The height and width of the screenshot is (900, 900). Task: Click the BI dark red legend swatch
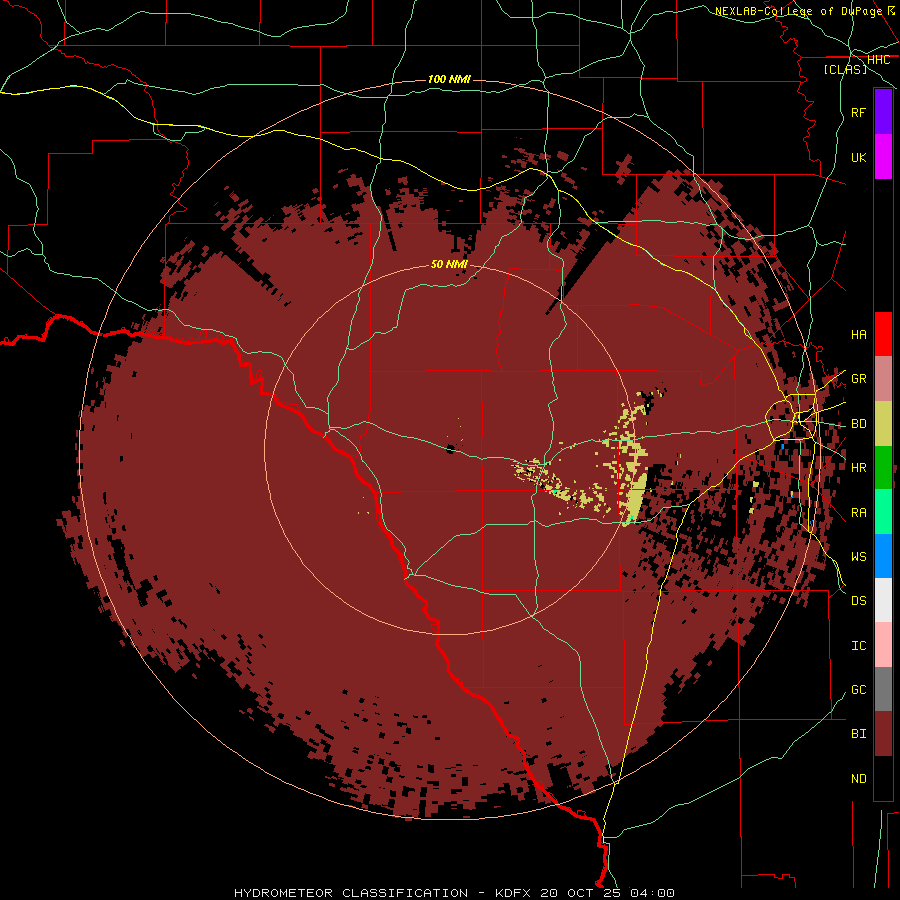coord(883,734)
